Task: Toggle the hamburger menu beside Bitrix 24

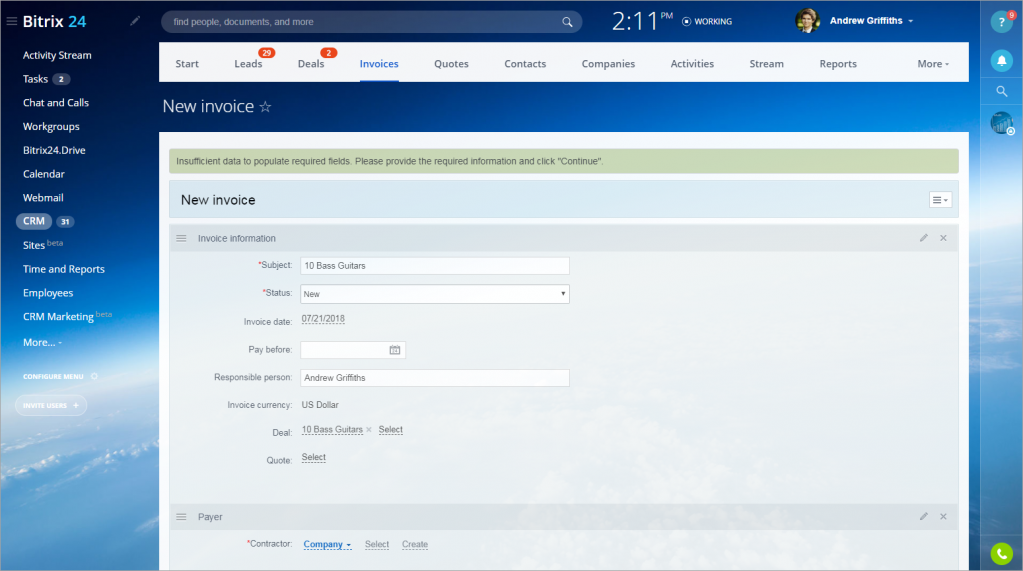Action: point(11,22)
